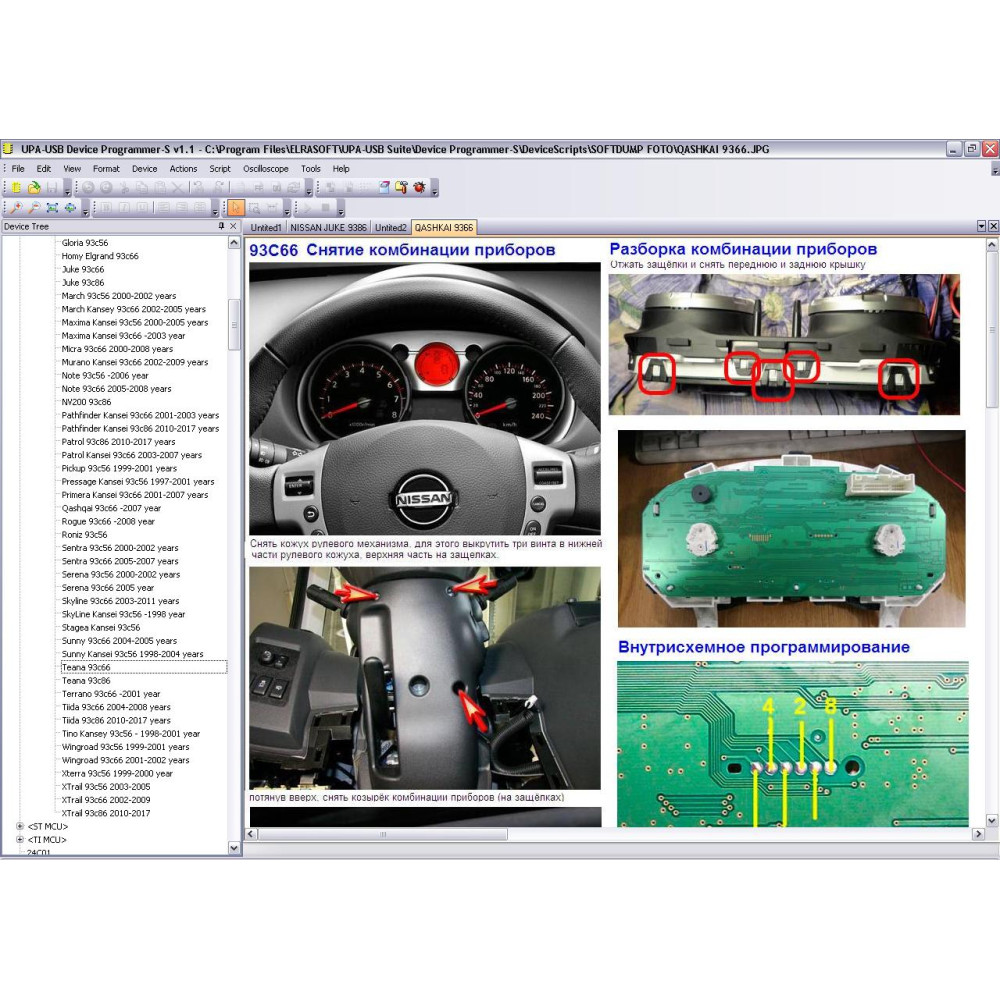Click the Device Tree scrollbar up arrow
Screen dimensions: 1000x1000
click(x=234, y=243)
